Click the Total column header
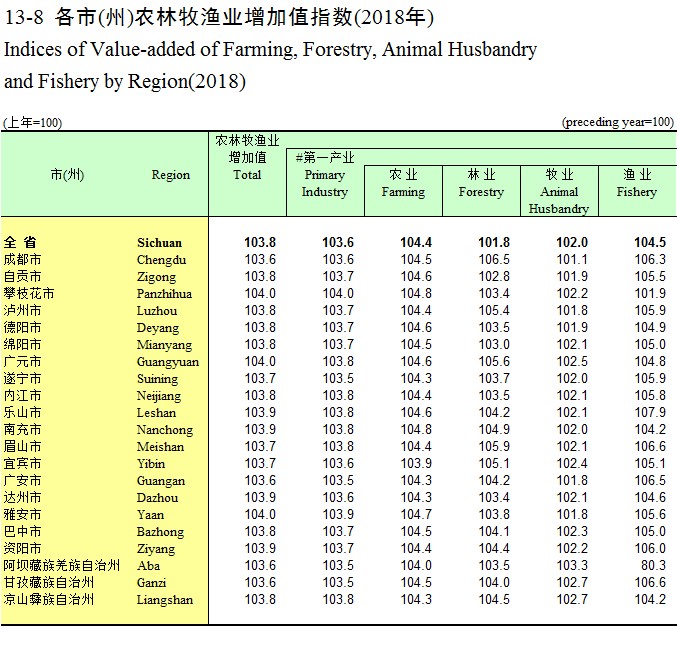677x664 pixels. (247, 175)
